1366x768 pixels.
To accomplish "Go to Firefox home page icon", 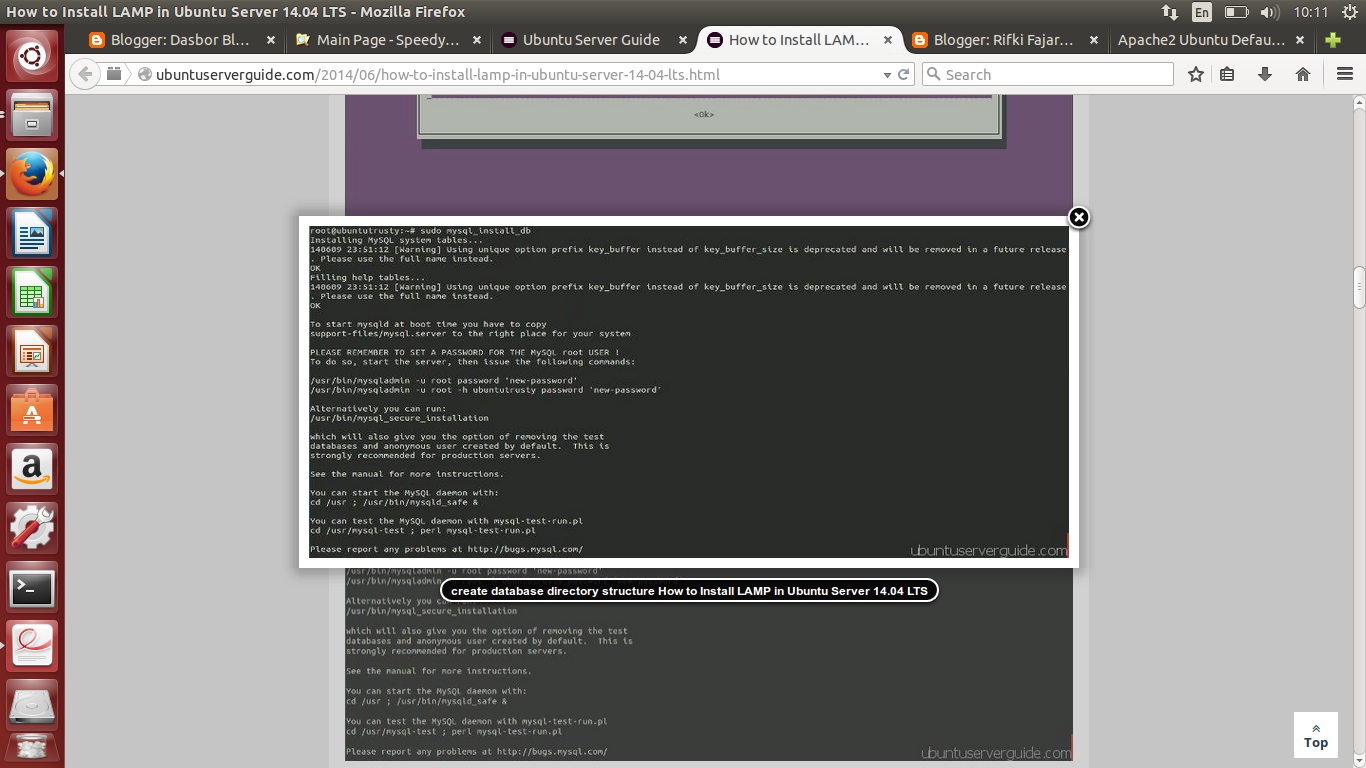I will 1303,74.
